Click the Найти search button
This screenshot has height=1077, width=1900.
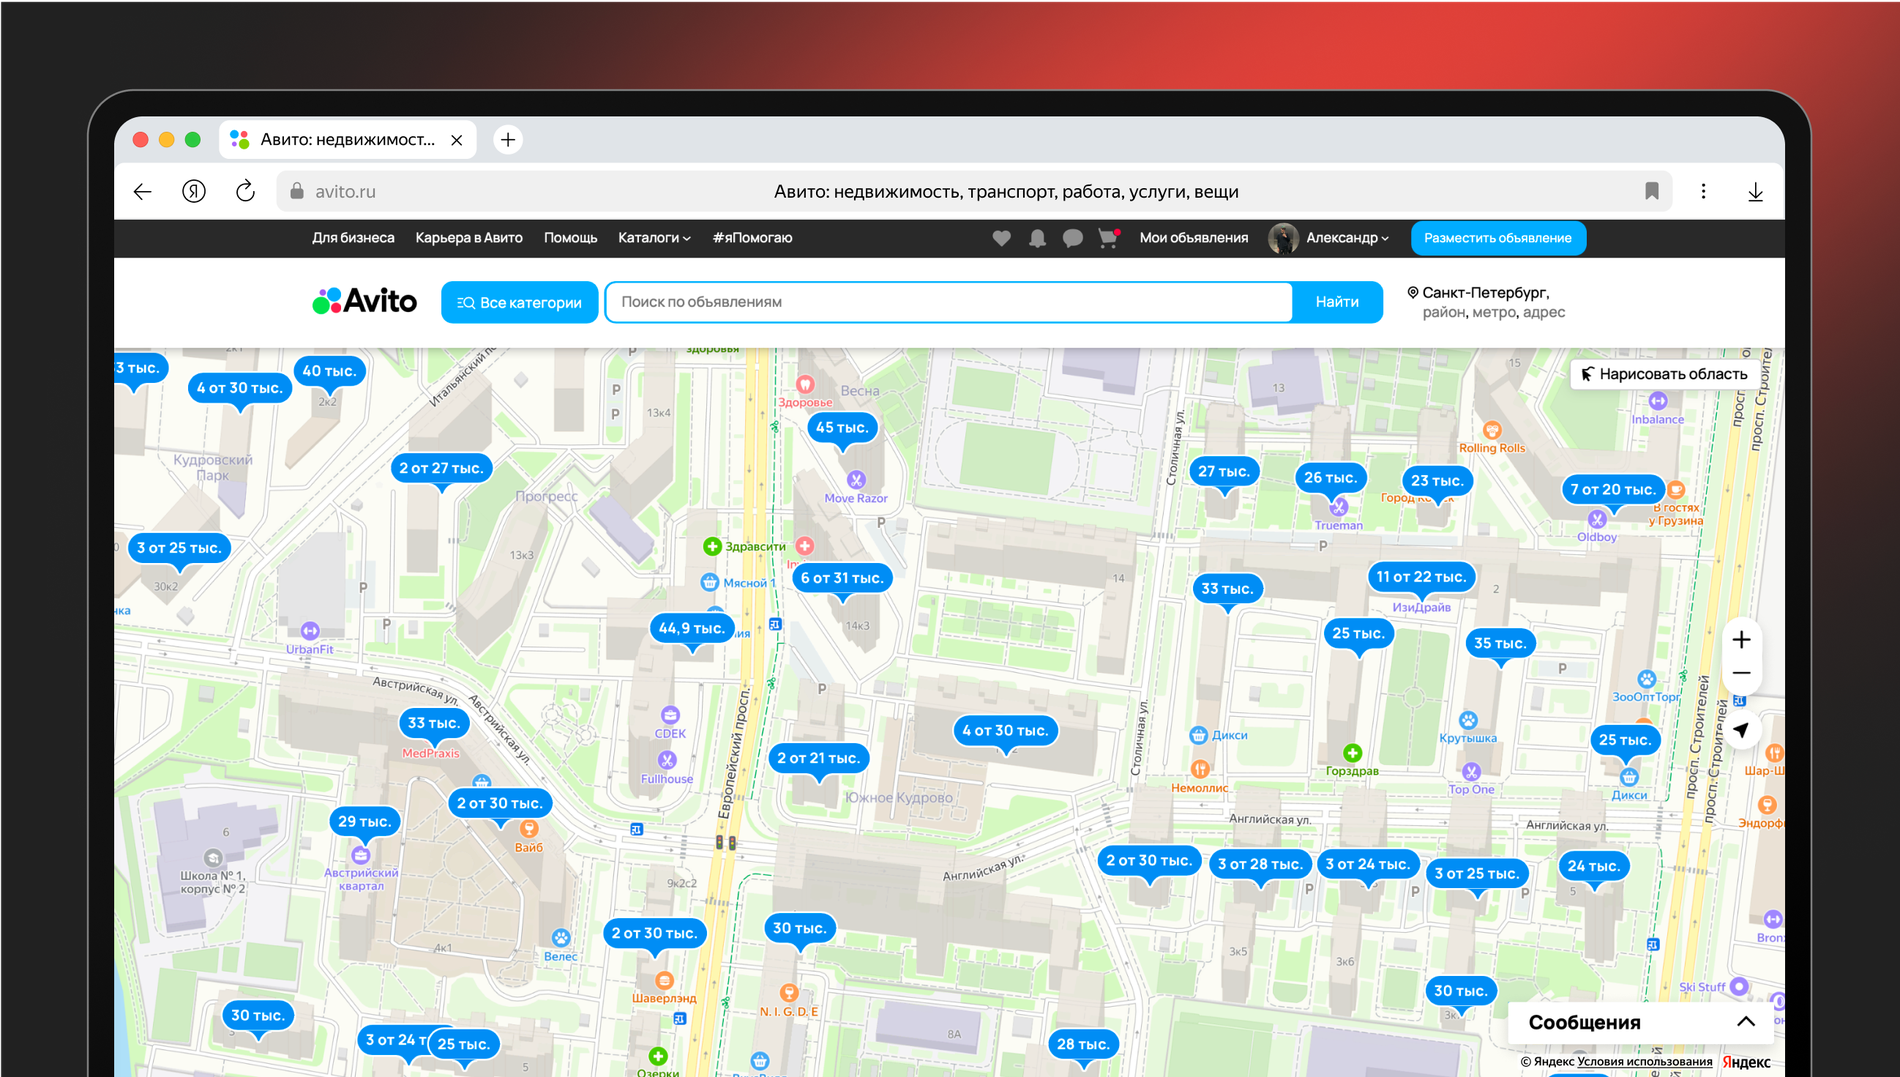[x=1337, y=302]
